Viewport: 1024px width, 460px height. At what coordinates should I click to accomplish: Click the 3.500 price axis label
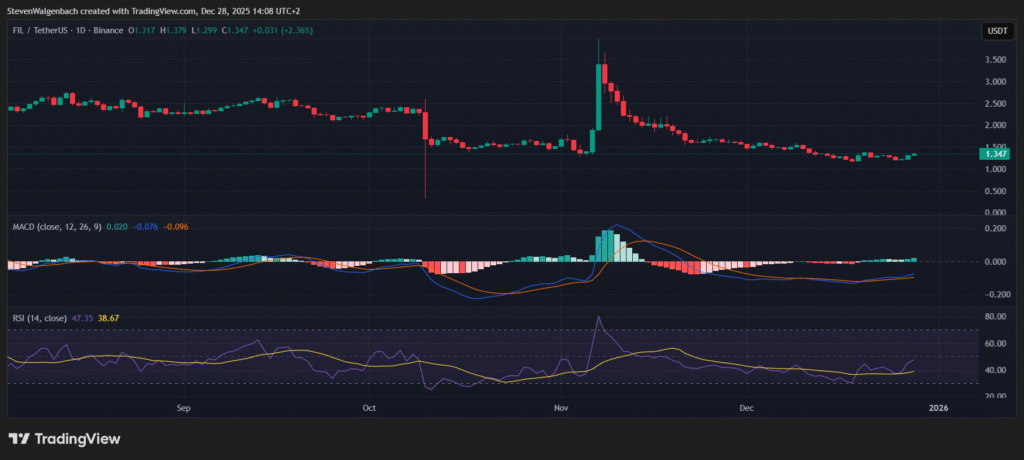[995, 59]
